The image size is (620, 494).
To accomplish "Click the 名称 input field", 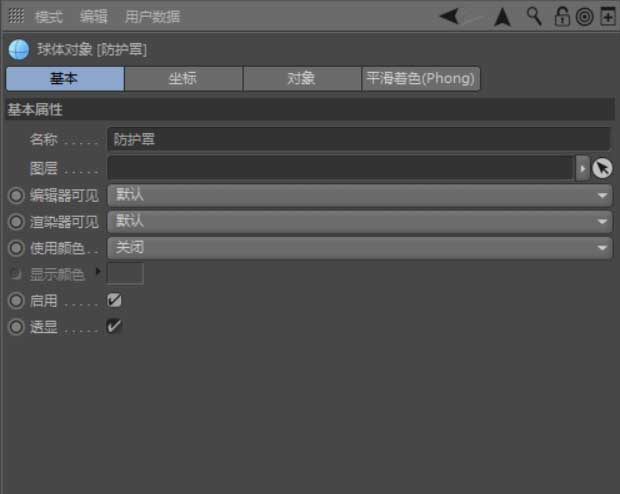I will tap(359, 139).
